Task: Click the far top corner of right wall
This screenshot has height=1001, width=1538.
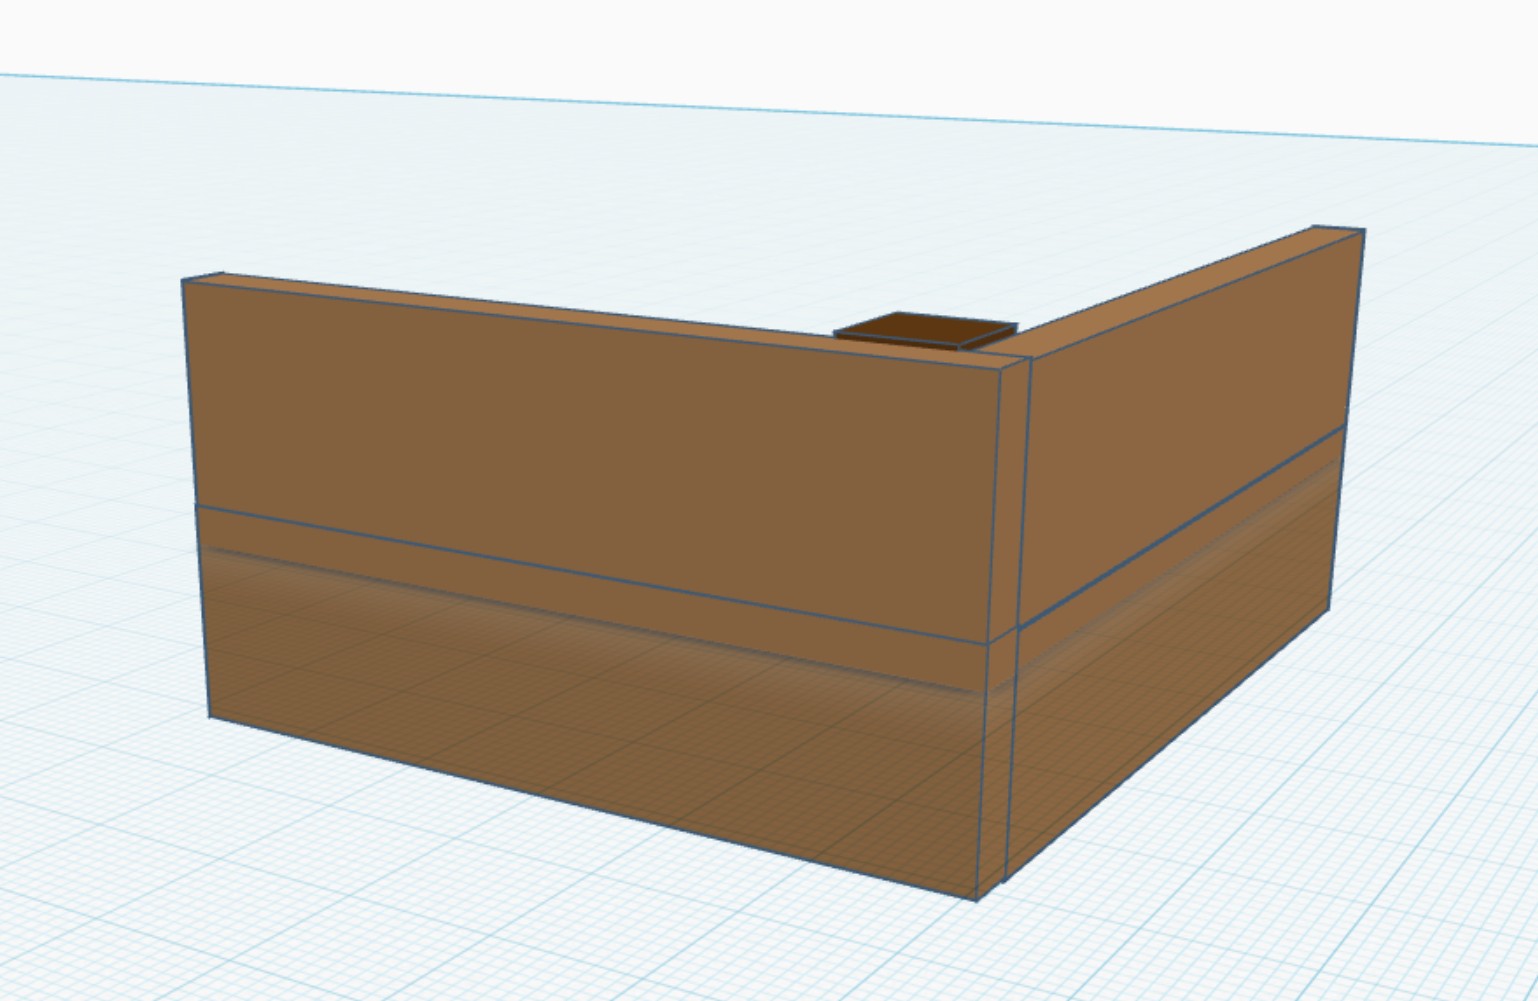Action: [1363, 230]
